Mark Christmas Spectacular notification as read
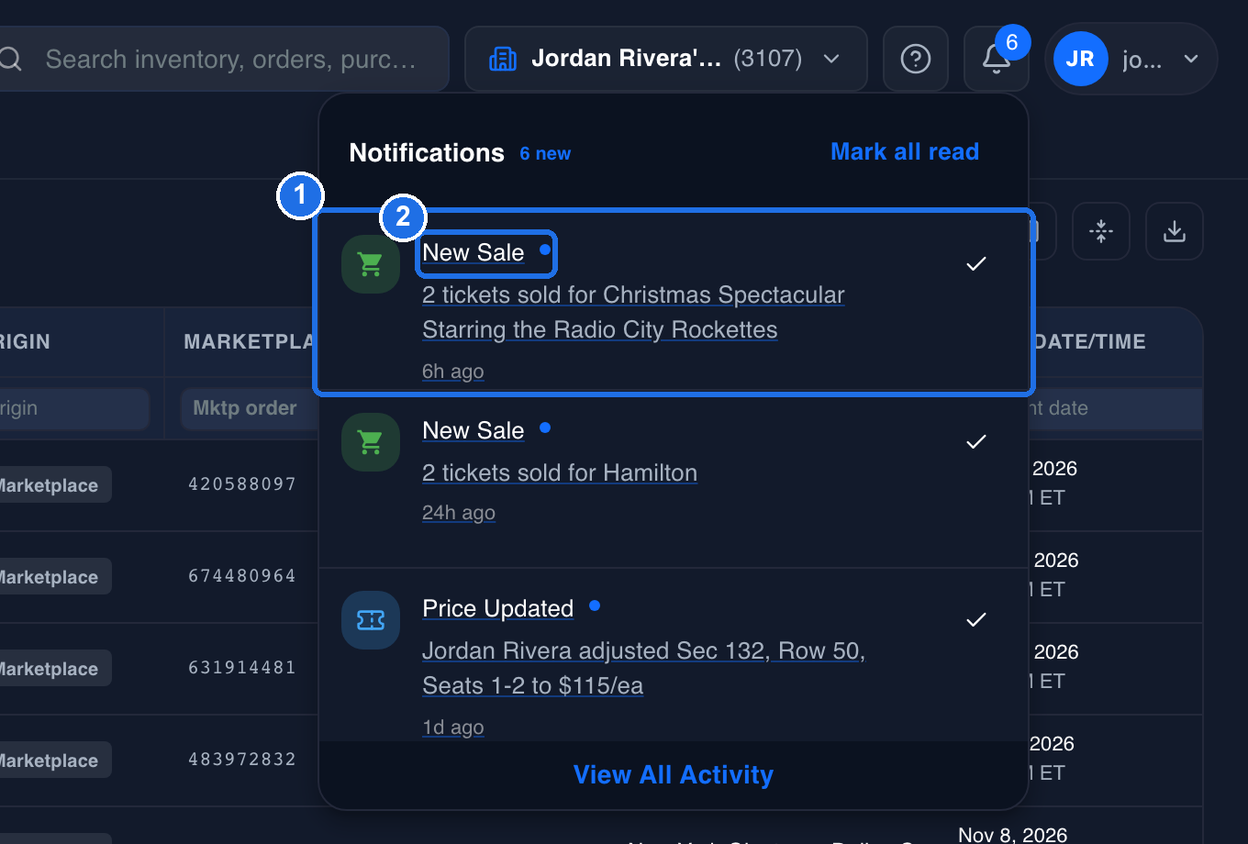Viewport: 1248px width, 844px height. pyautogui.click(x=976, y=263)
